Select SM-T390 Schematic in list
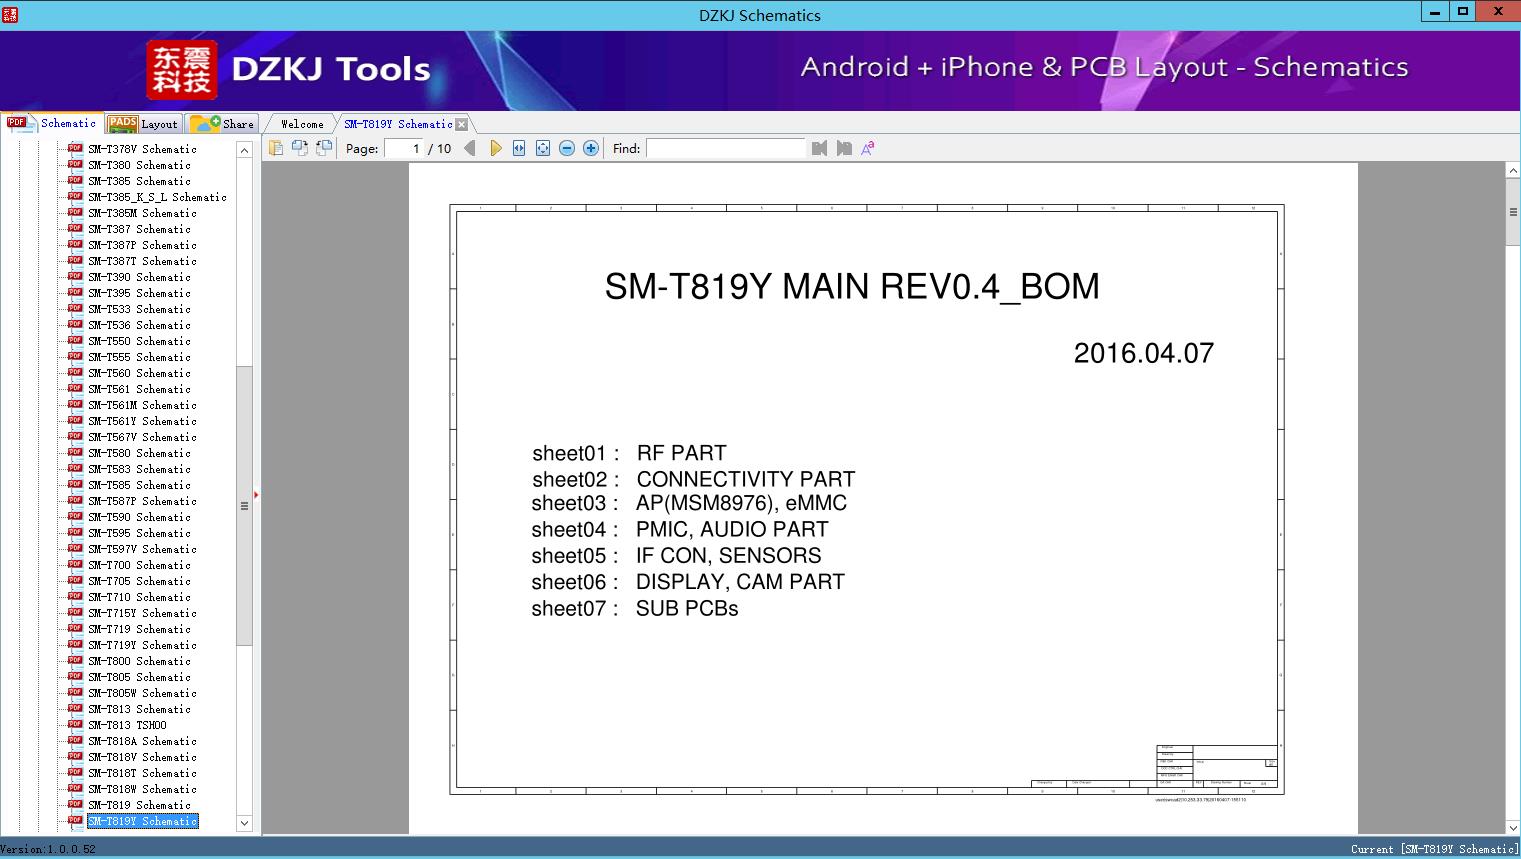Viewport: 1521px width, 859px height. click(139, 277)
